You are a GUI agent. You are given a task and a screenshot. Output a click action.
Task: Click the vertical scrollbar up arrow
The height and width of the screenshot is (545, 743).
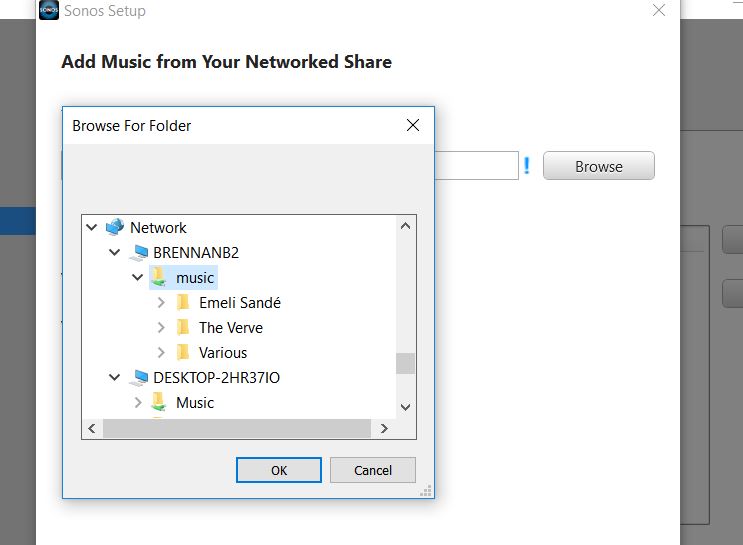405,226
